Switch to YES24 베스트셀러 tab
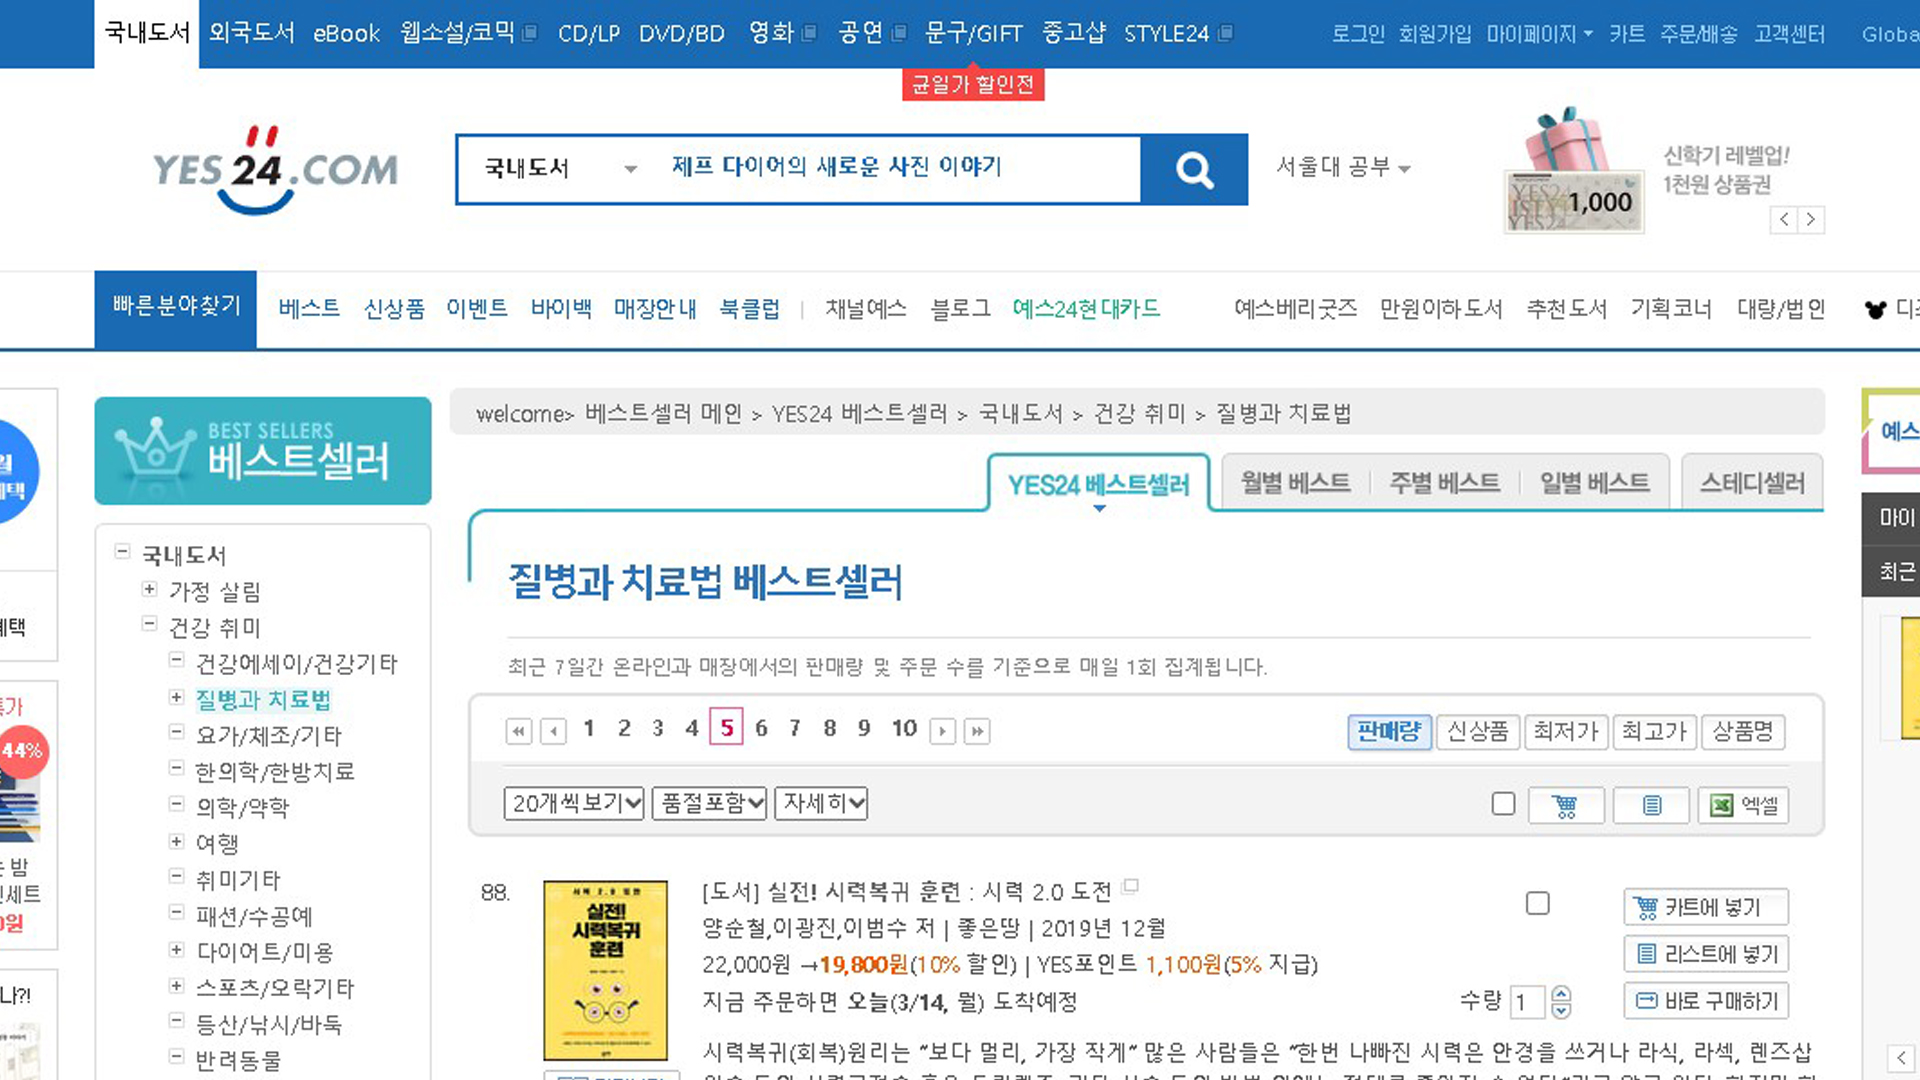 click(1098, 485)
